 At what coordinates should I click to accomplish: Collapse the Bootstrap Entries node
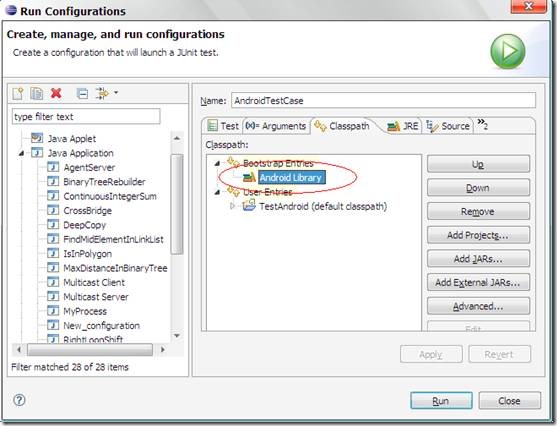(217, 163)
